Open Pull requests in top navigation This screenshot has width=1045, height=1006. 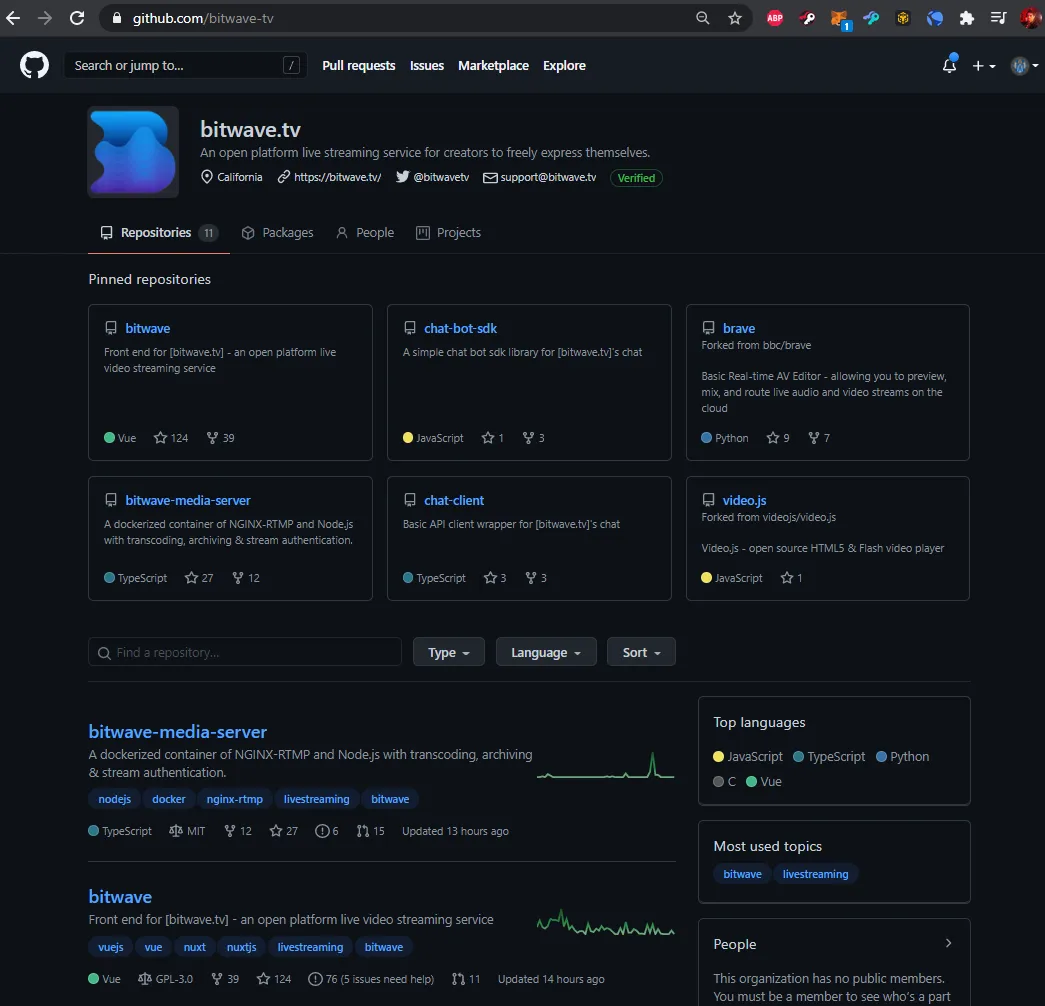(359, 65)
